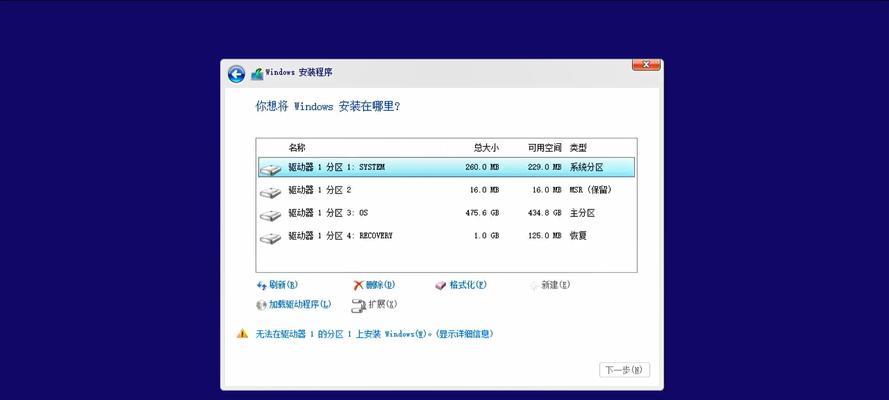Click the greyed new partition icon
Viewport: 889px width, 400px height.
534,286
